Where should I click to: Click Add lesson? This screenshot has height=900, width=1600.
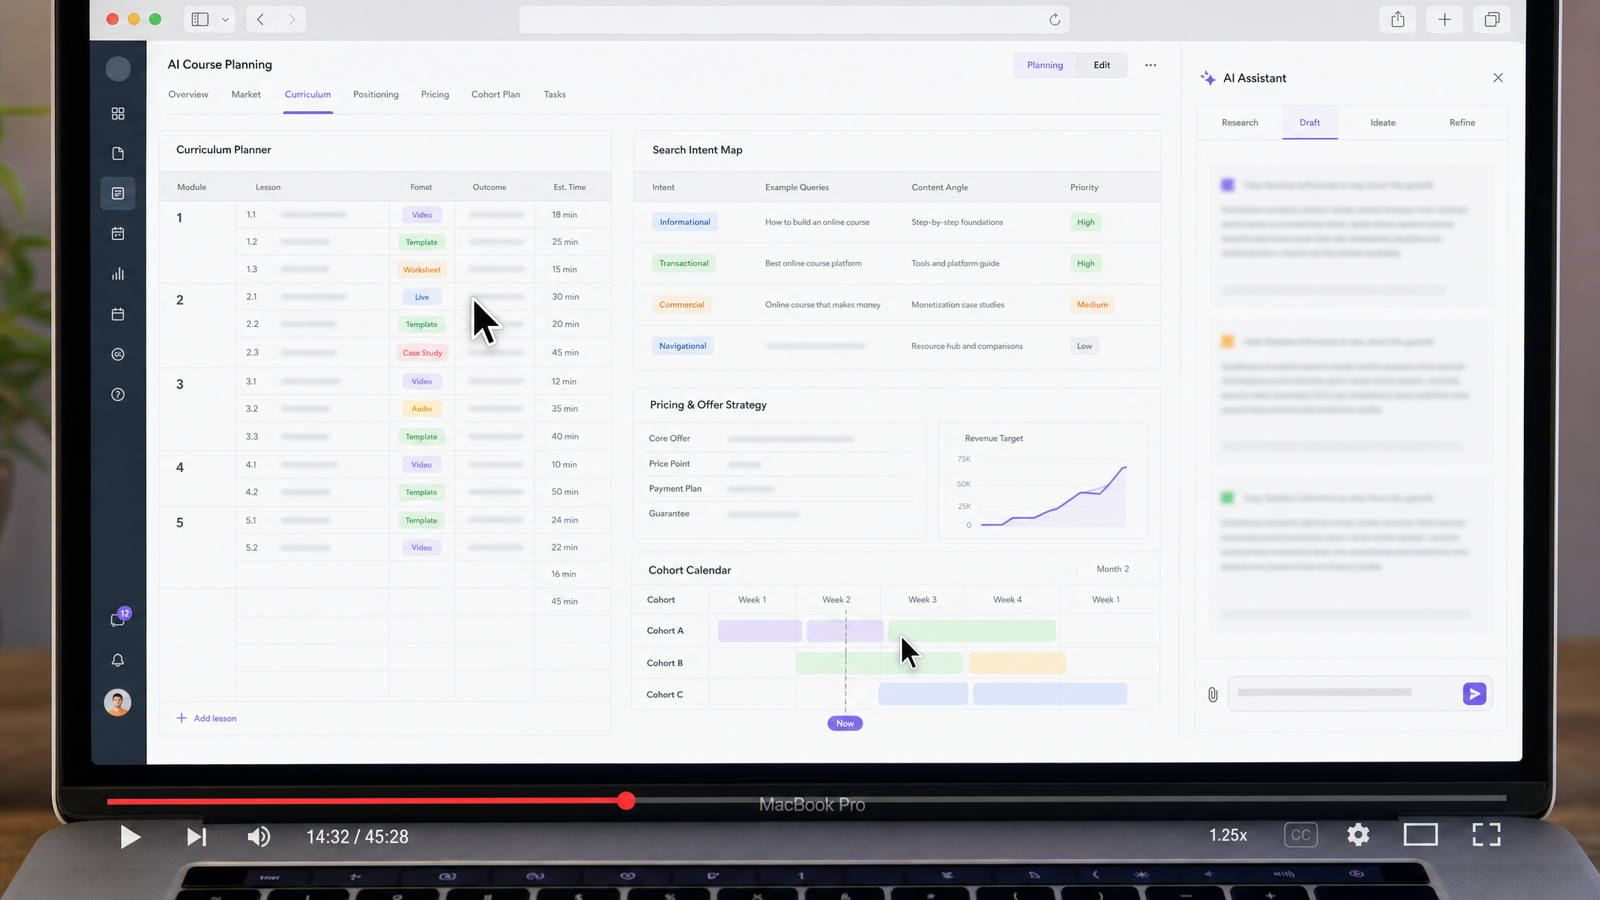(x=207, y=718)
